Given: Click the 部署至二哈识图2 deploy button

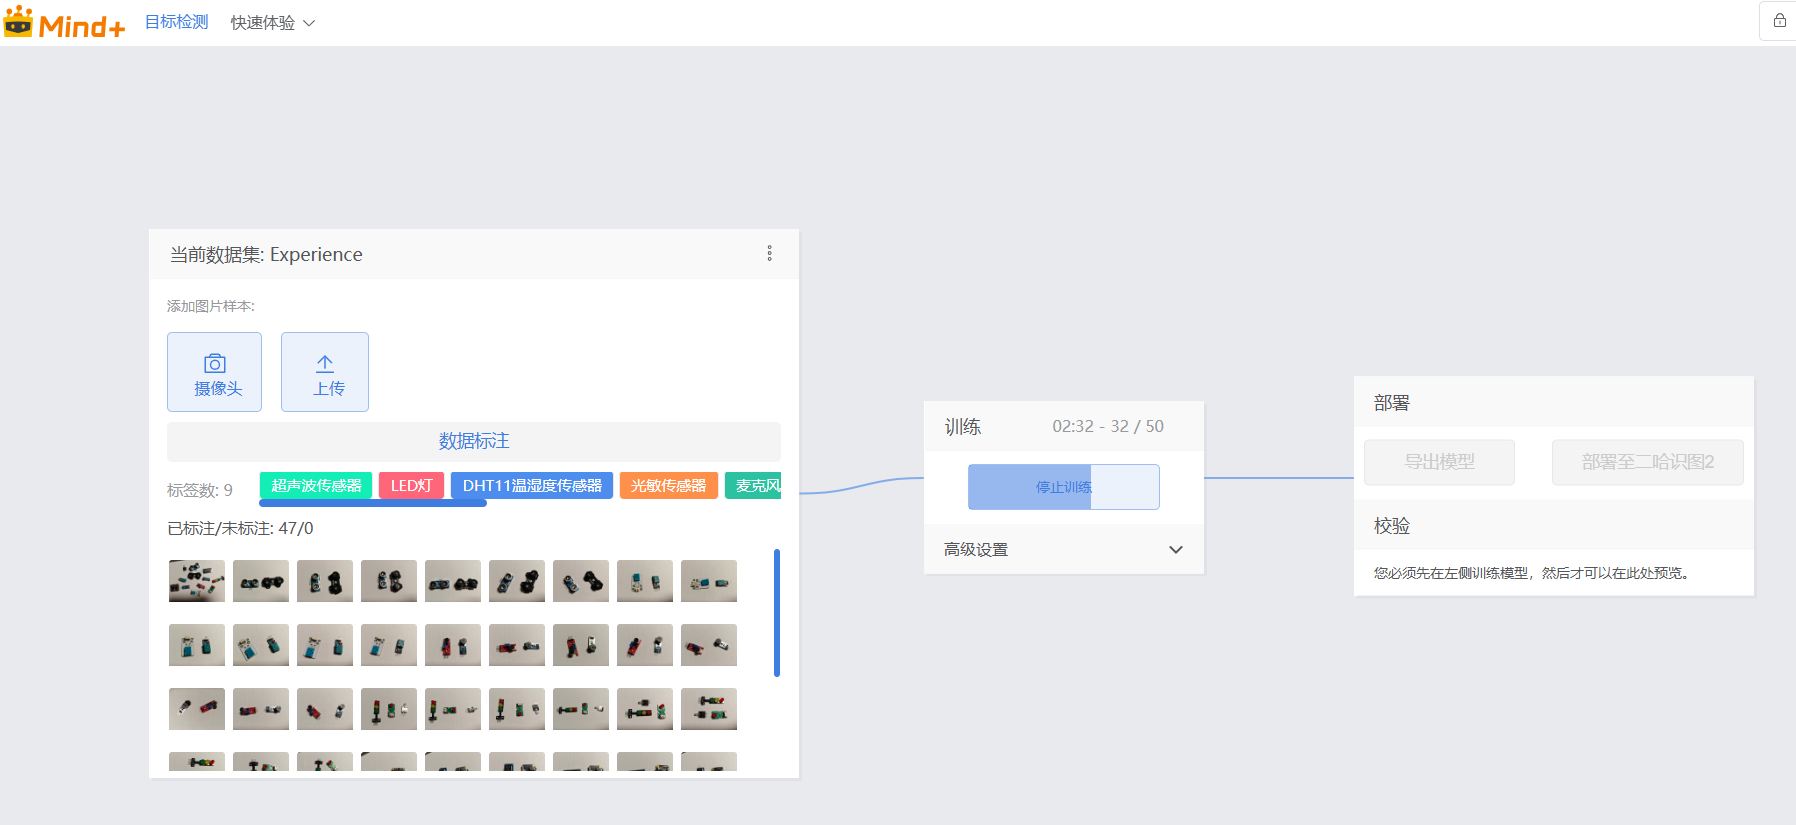Looking at the screenshot, I should [x=1647, y=462].
